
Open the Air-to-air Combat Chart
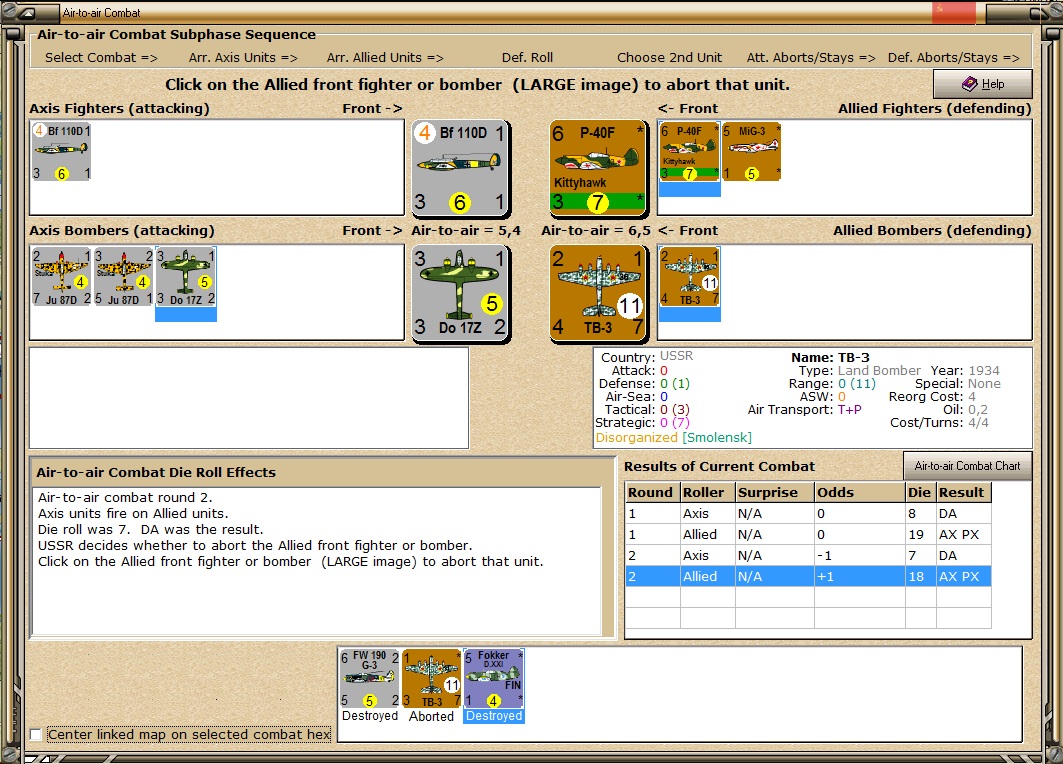click(x=967, y=466)
